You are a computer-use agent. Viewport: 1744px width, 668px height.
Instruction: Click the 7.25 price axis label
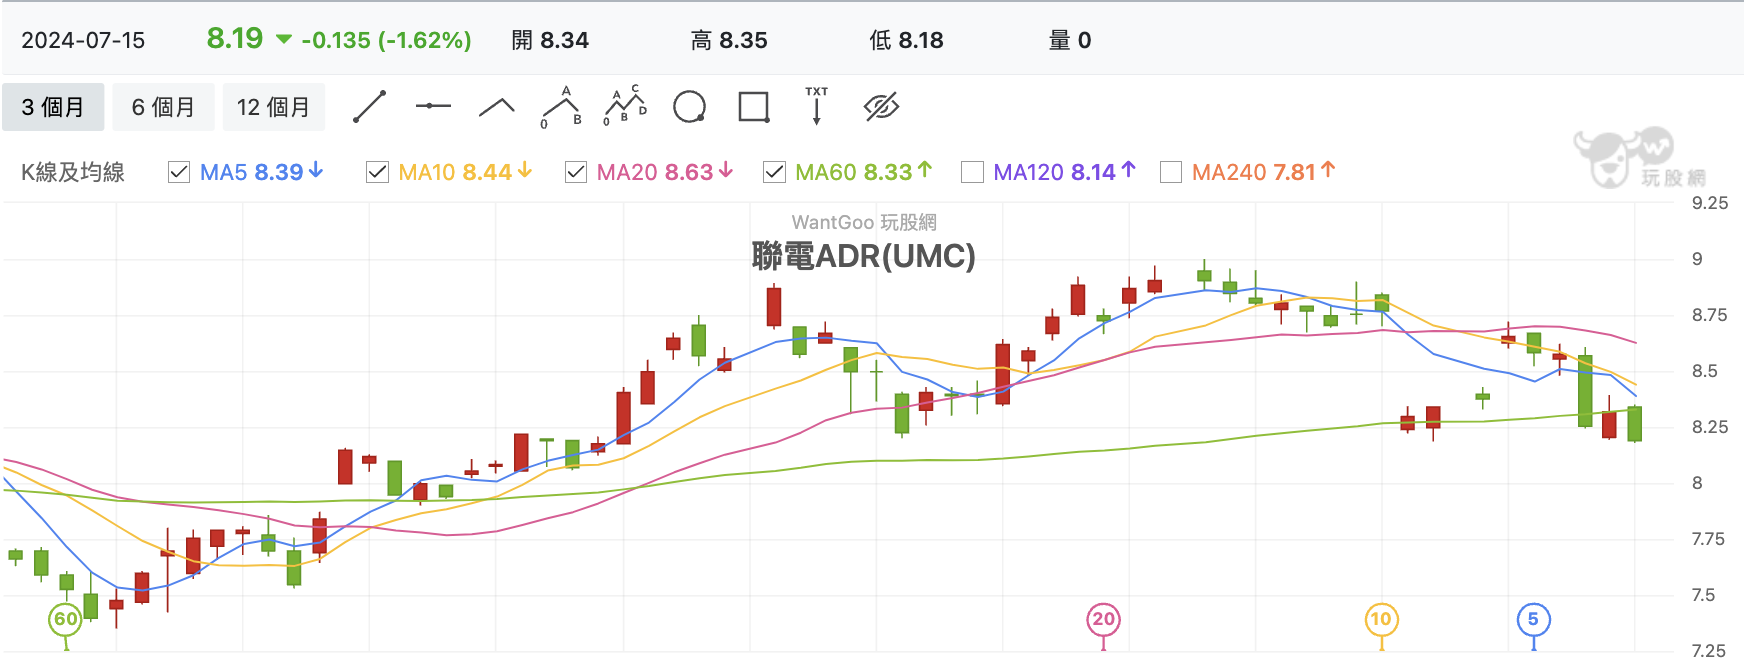1710,651
